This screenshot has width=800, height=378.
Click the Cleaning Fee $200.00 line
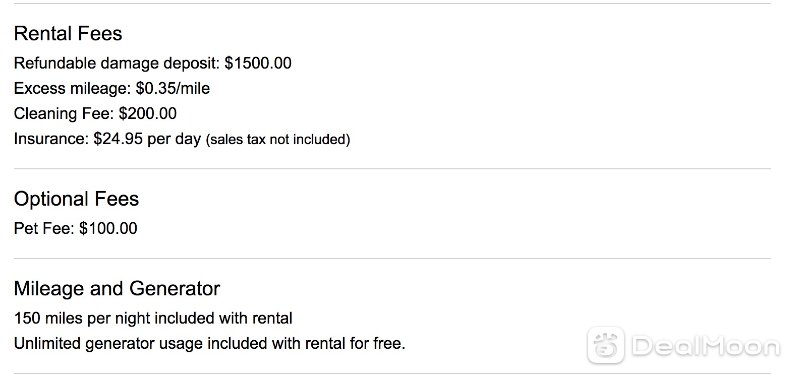tap(95, 113)
